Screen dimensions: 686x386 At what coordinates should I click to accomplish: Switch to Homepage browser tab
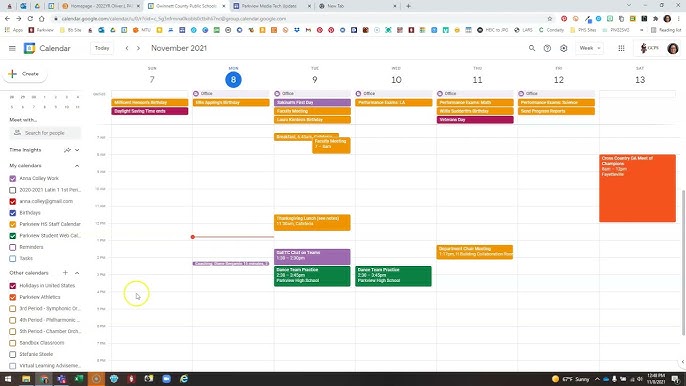pos(100,6)
